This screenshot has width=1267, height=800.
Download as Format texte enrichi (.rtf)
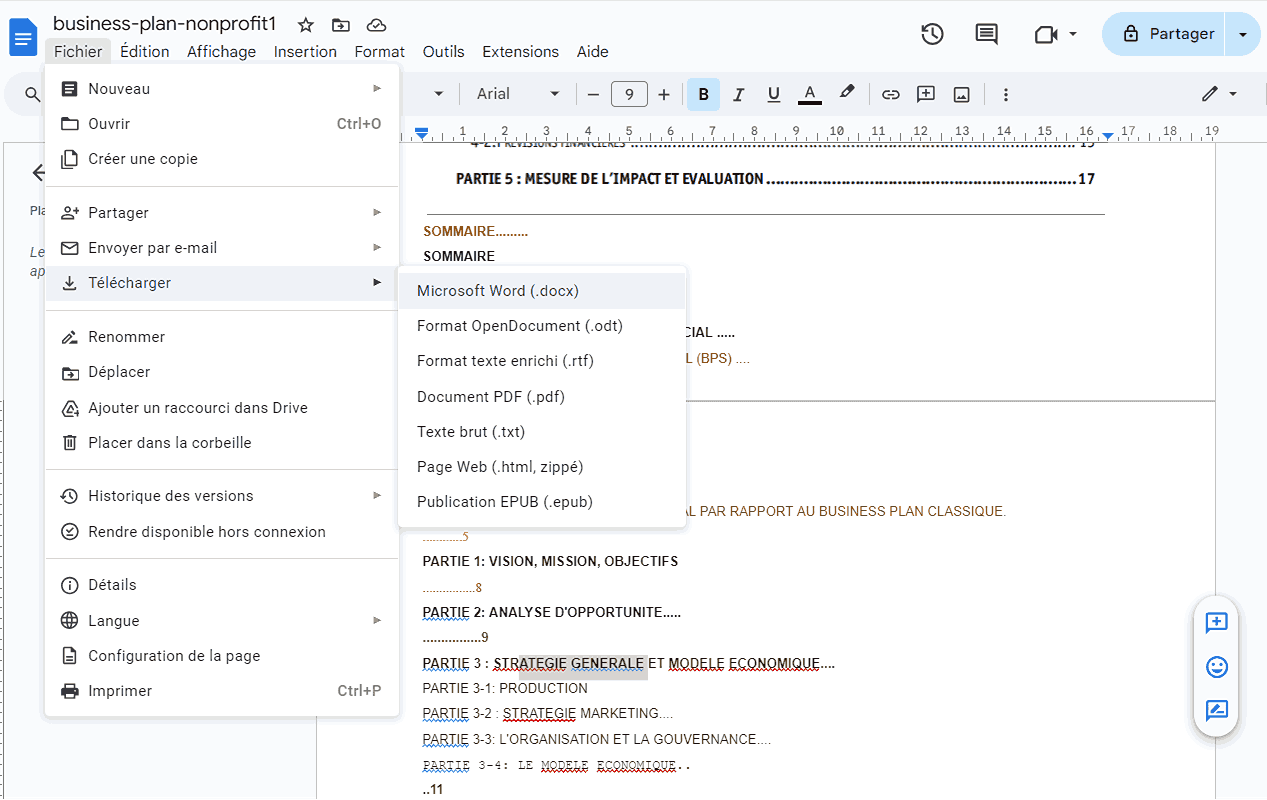(x=542, y=361)
